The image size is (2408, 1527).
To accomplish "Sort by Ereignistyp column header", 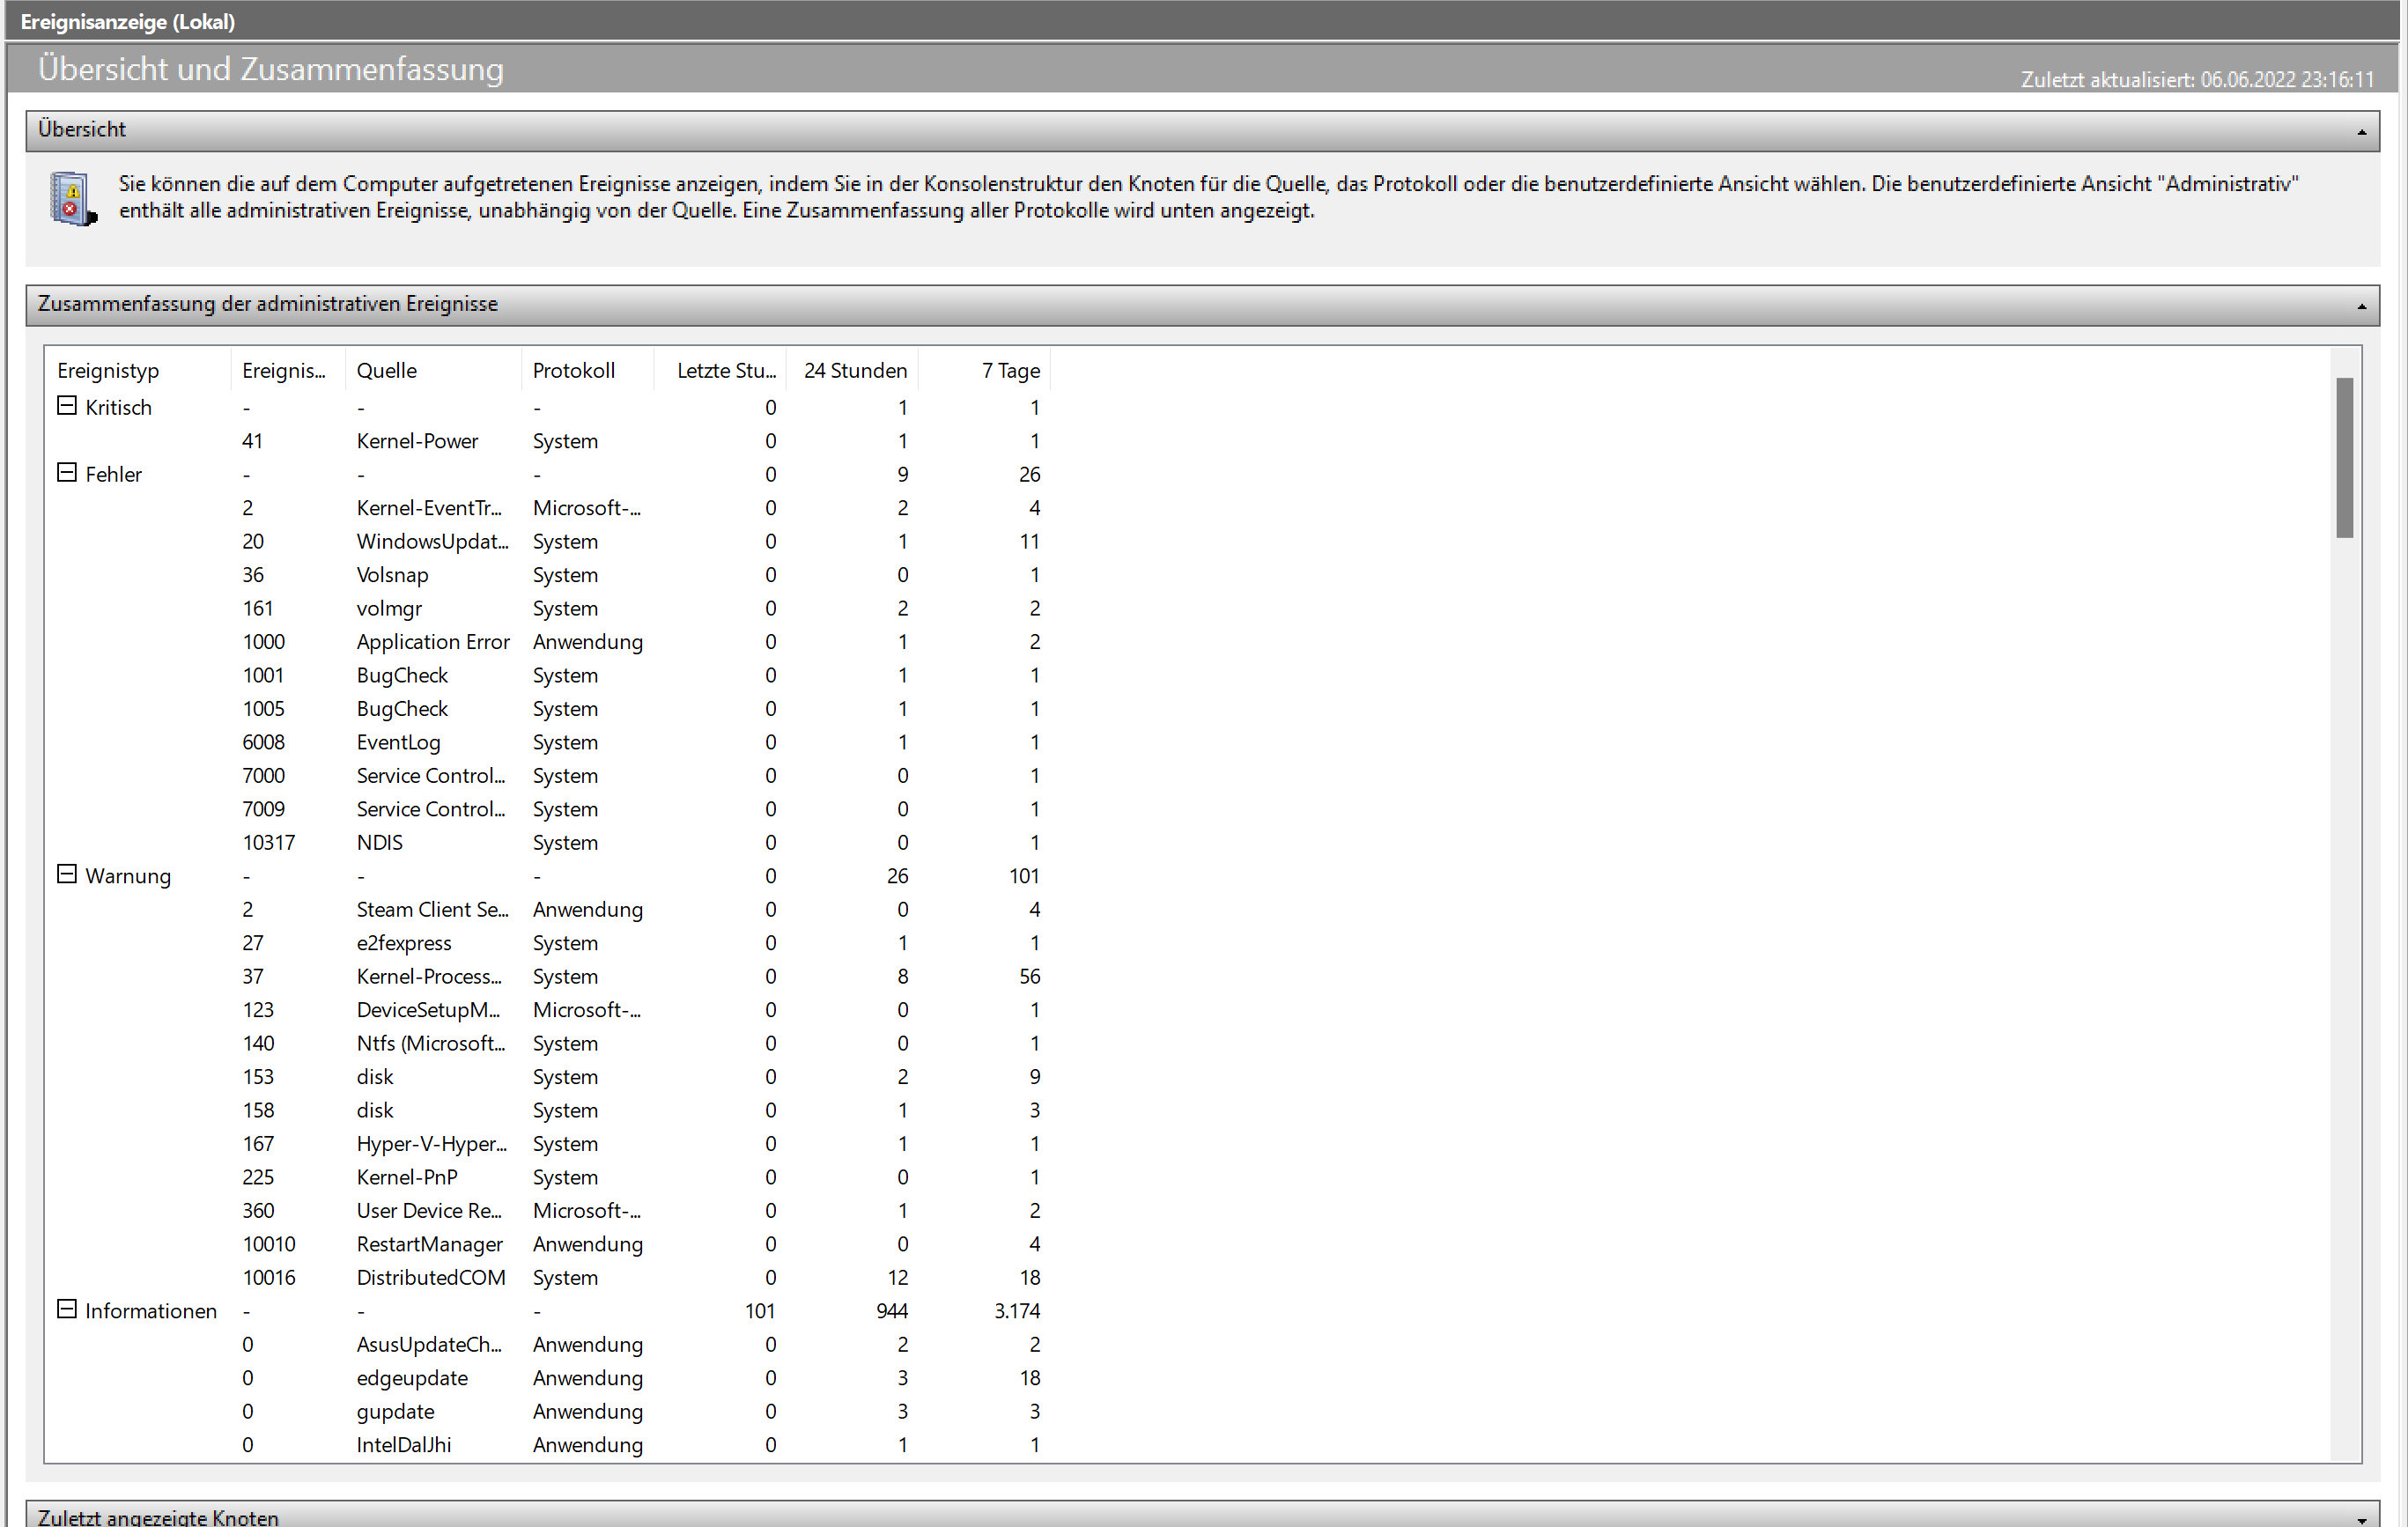I will coord(108,371).
